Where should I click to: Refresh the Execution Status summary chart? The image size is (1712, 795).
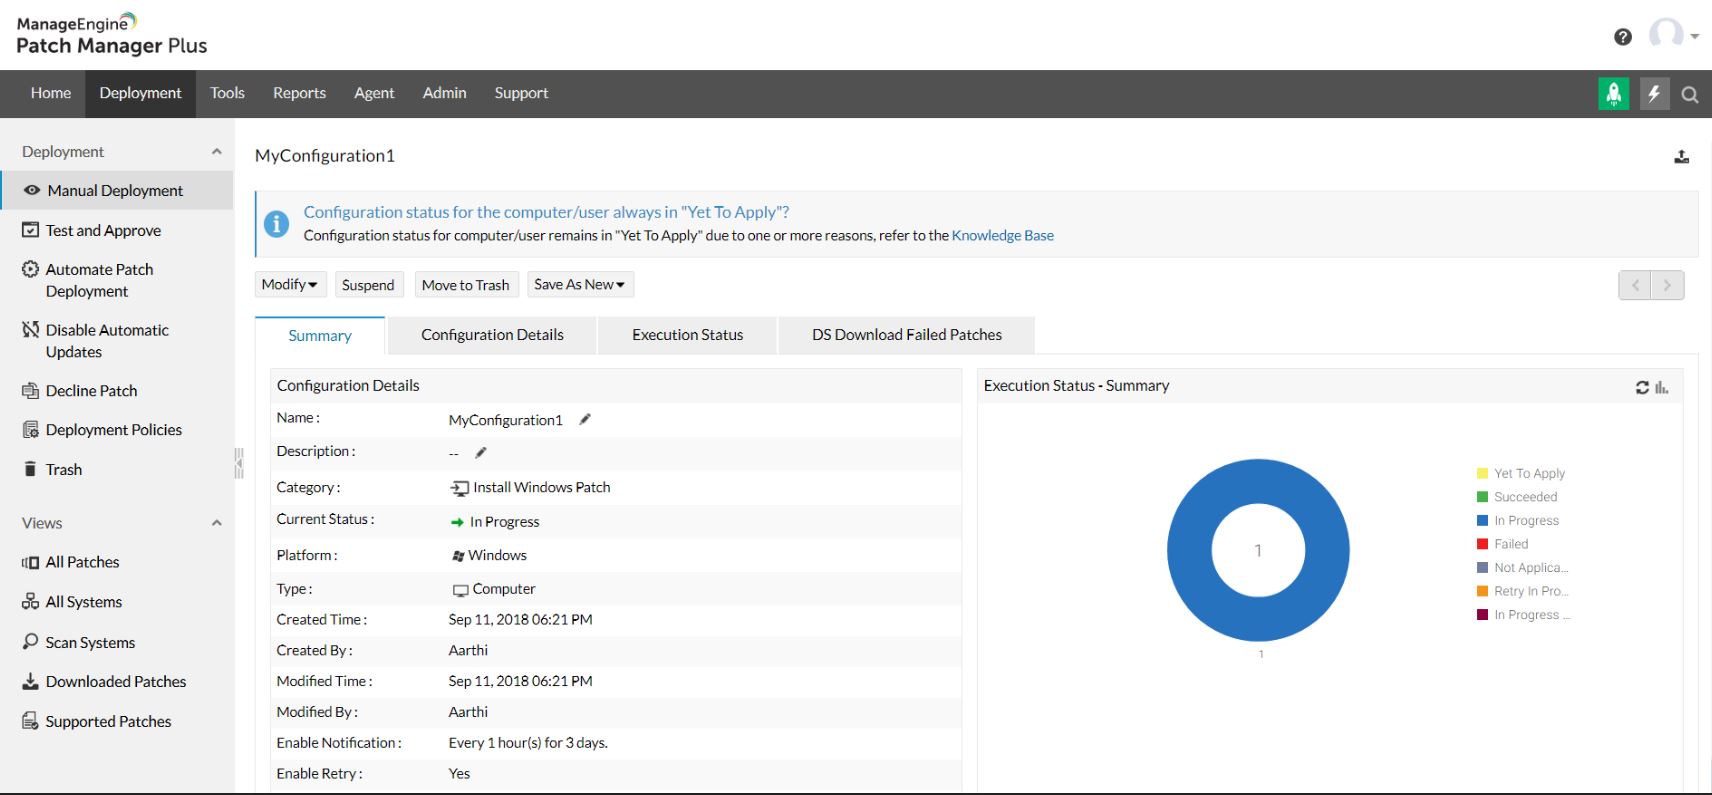[1642, 388]
